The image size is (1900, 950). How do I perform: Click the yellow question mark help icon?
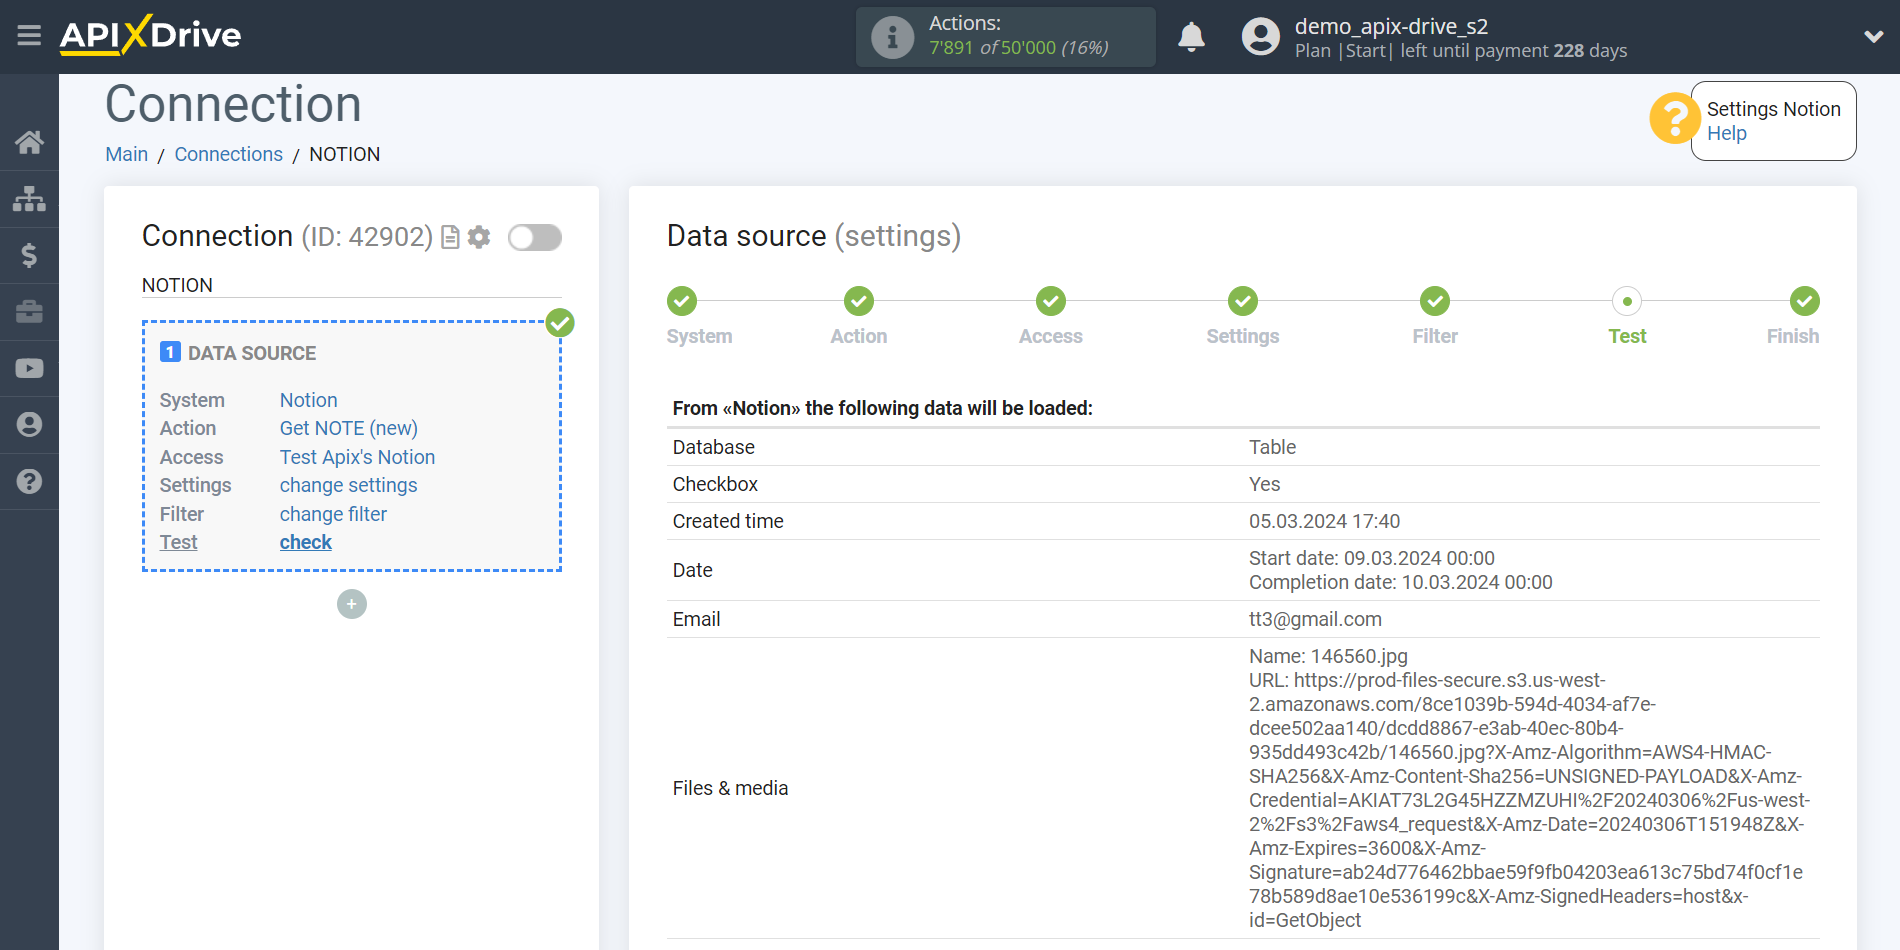(1674, 119)
